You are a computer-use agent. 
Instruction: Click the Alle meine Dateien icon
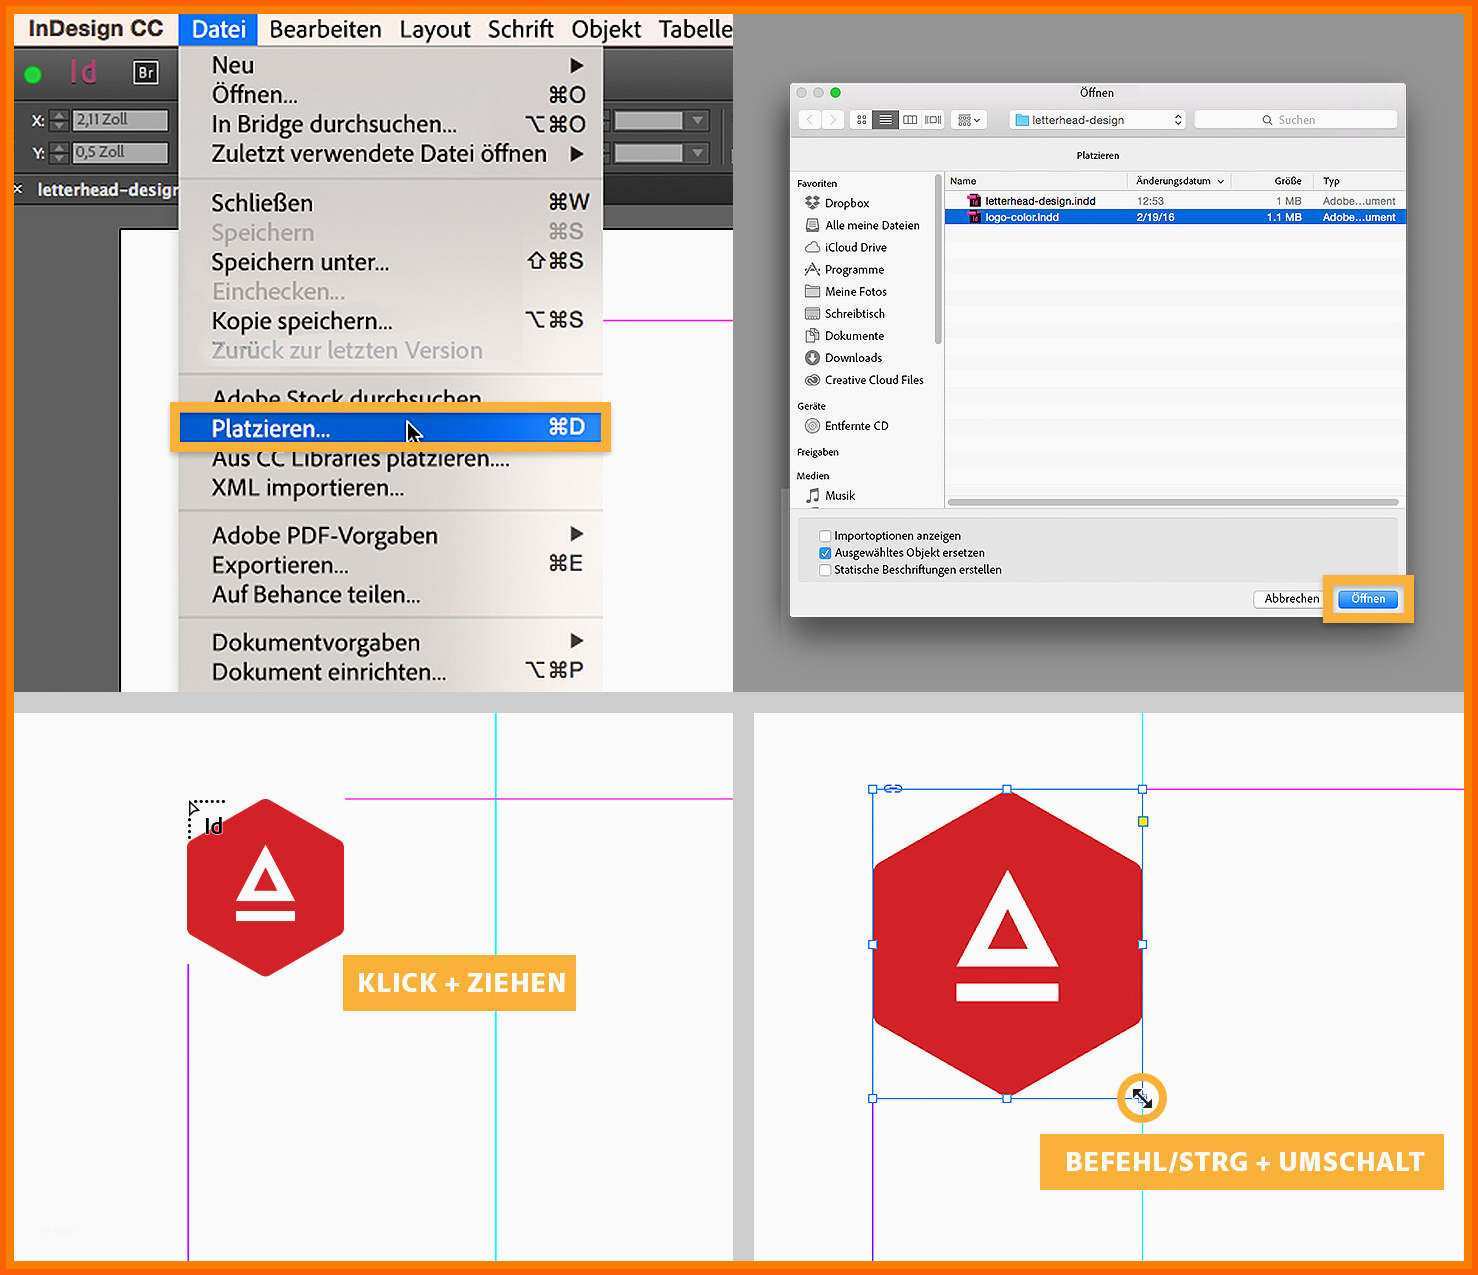(812, 225)
